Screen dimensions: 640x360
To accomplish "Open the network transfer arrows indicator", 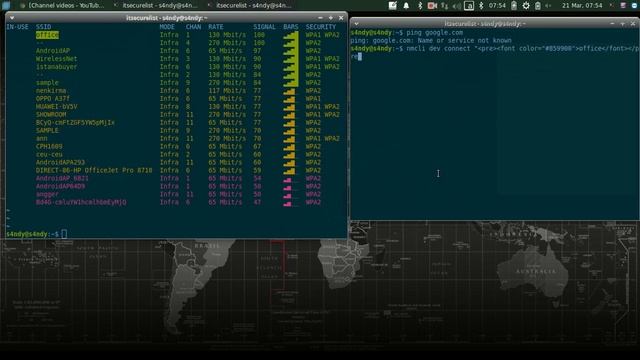I will 444,5.
